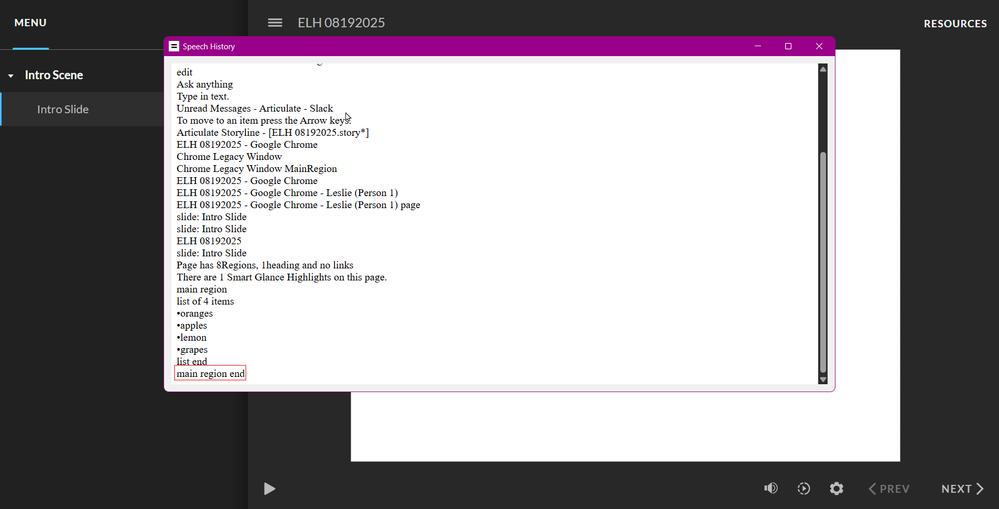Image resolution: width=999 pixels, height=509 pixels.
Task: Click the 'list end' line
Action: pos(192,362)
